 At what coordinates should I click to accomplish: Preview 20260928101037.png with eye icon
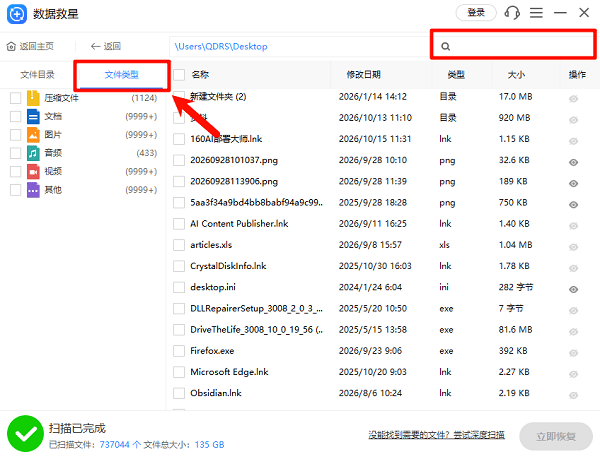[573, 162]
